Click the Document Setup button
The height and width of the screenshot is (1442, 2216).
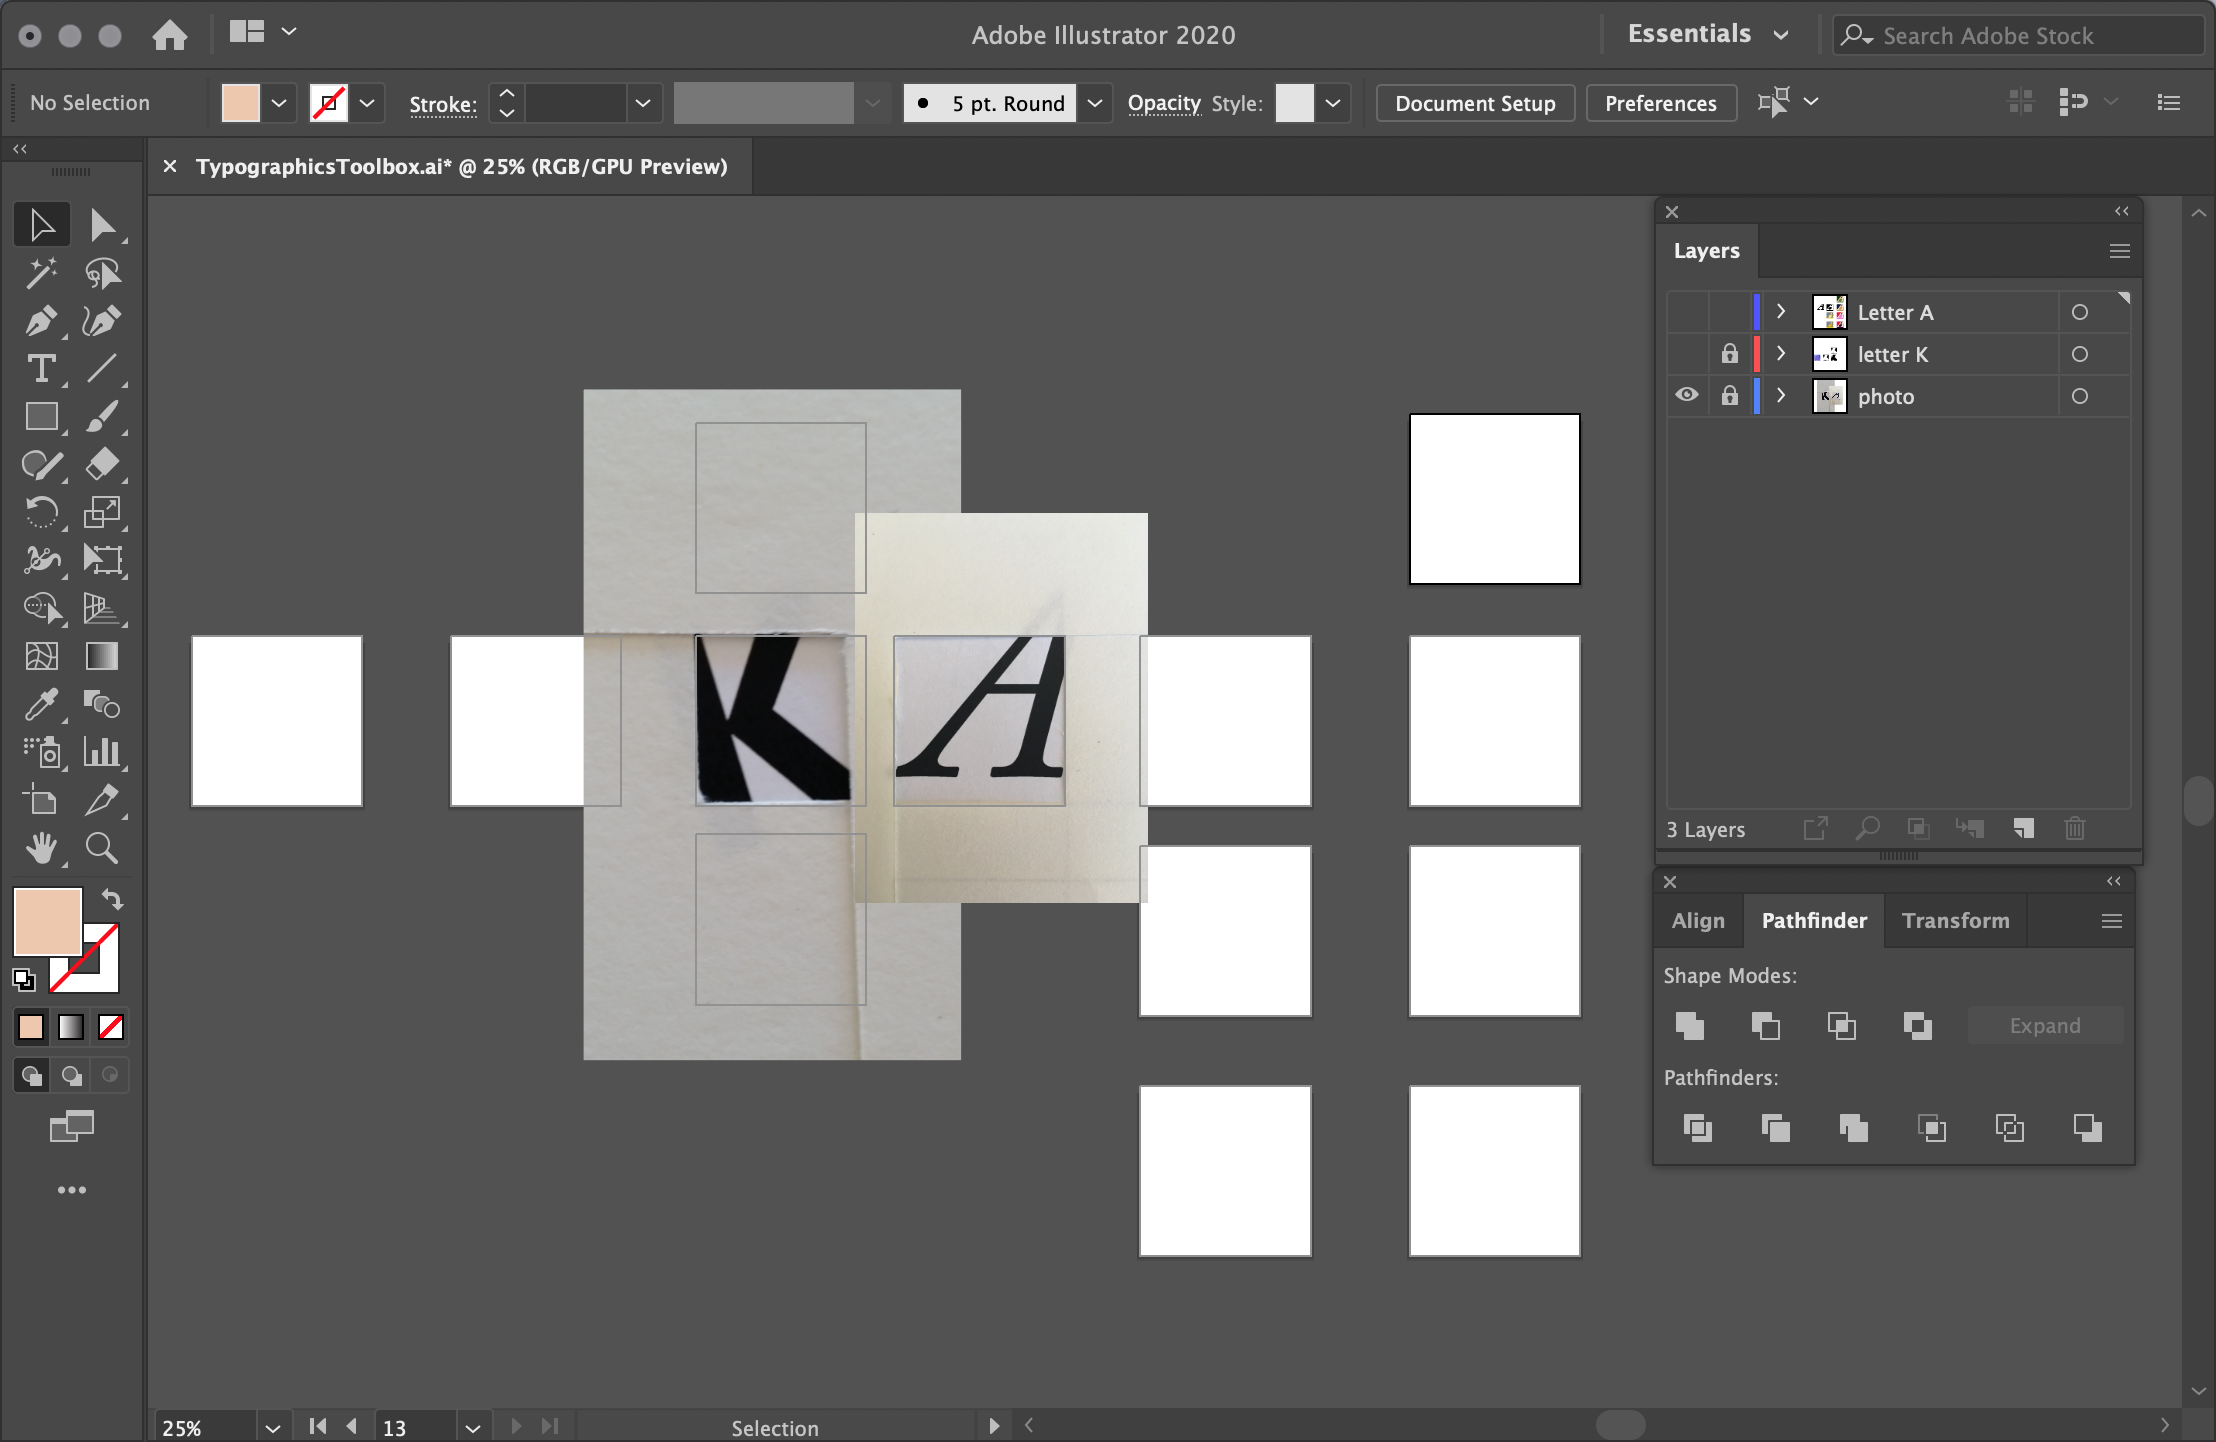click(1475, 103)
